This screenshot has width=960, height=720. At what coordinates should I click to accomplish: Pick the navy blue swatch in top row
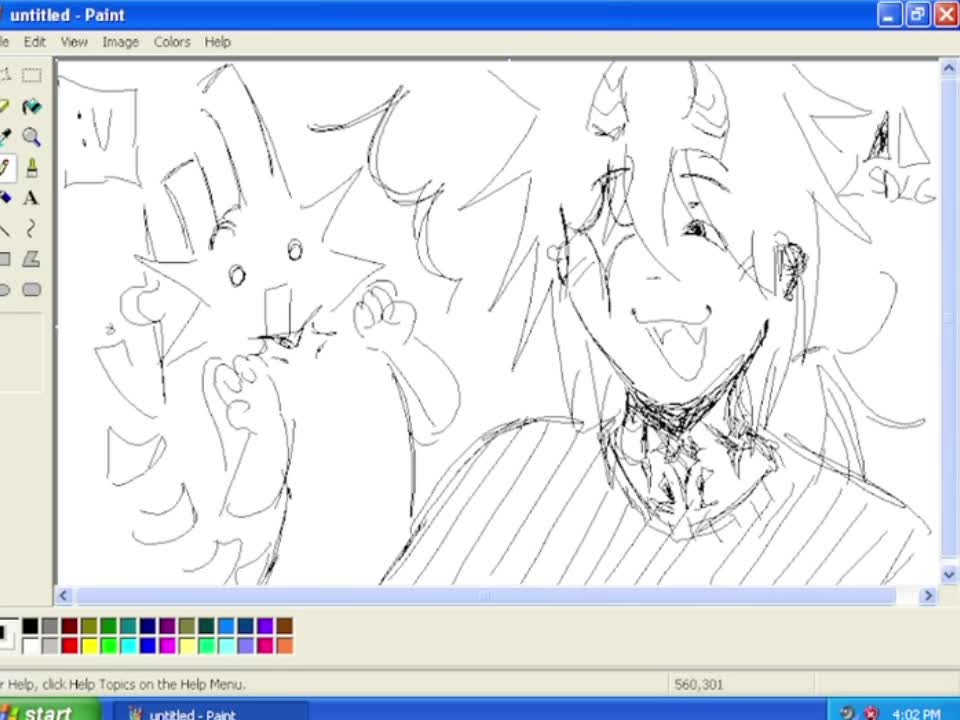tap(148, 626)
